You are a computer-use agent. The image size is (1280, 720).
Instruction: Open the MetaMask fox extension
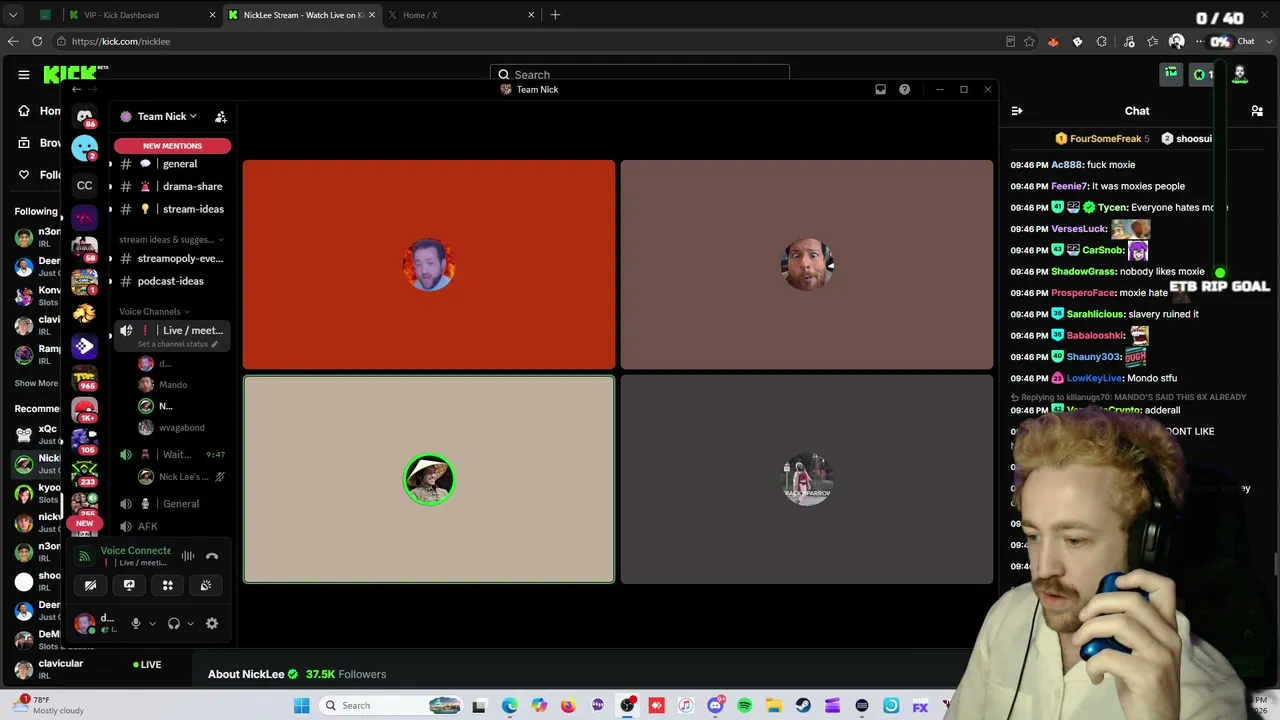1053,41
